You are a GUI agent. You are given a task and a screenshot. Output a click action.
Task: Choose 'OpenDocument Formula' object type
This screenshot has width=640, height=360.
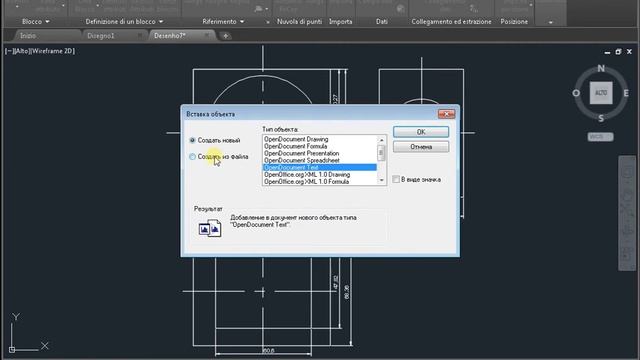(295, 146)
